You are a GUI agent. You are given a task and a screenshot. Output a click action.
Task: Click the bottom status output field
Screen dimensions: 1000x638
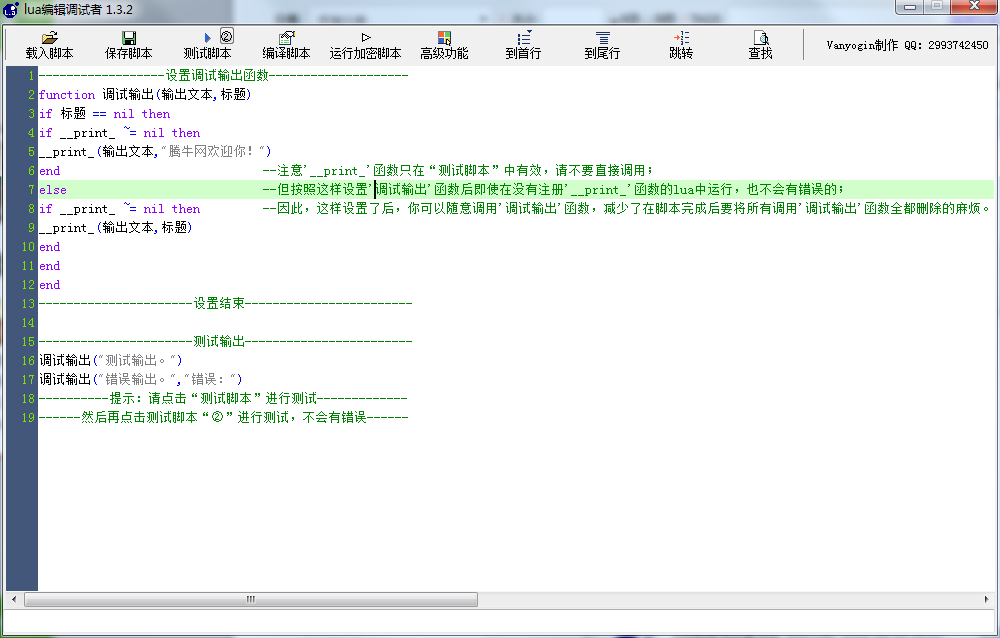(x=500, y=622)
